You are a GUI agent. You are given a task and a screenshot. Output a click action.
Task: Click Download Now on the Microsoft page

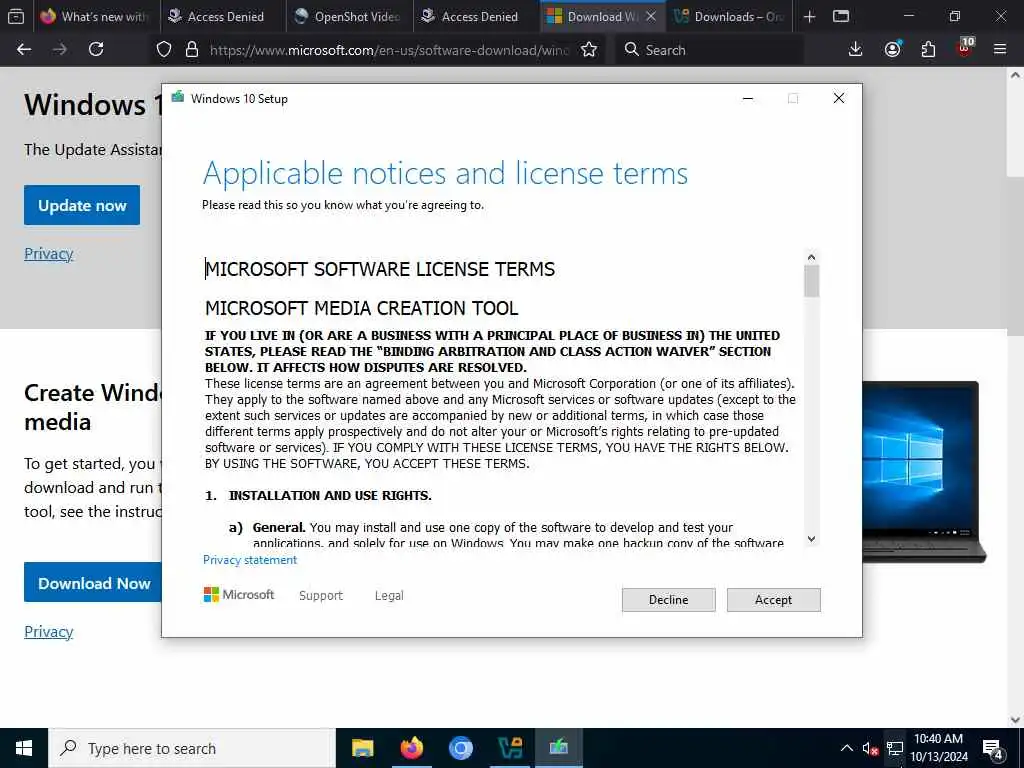pyautogui.click(x=93, y=583)
